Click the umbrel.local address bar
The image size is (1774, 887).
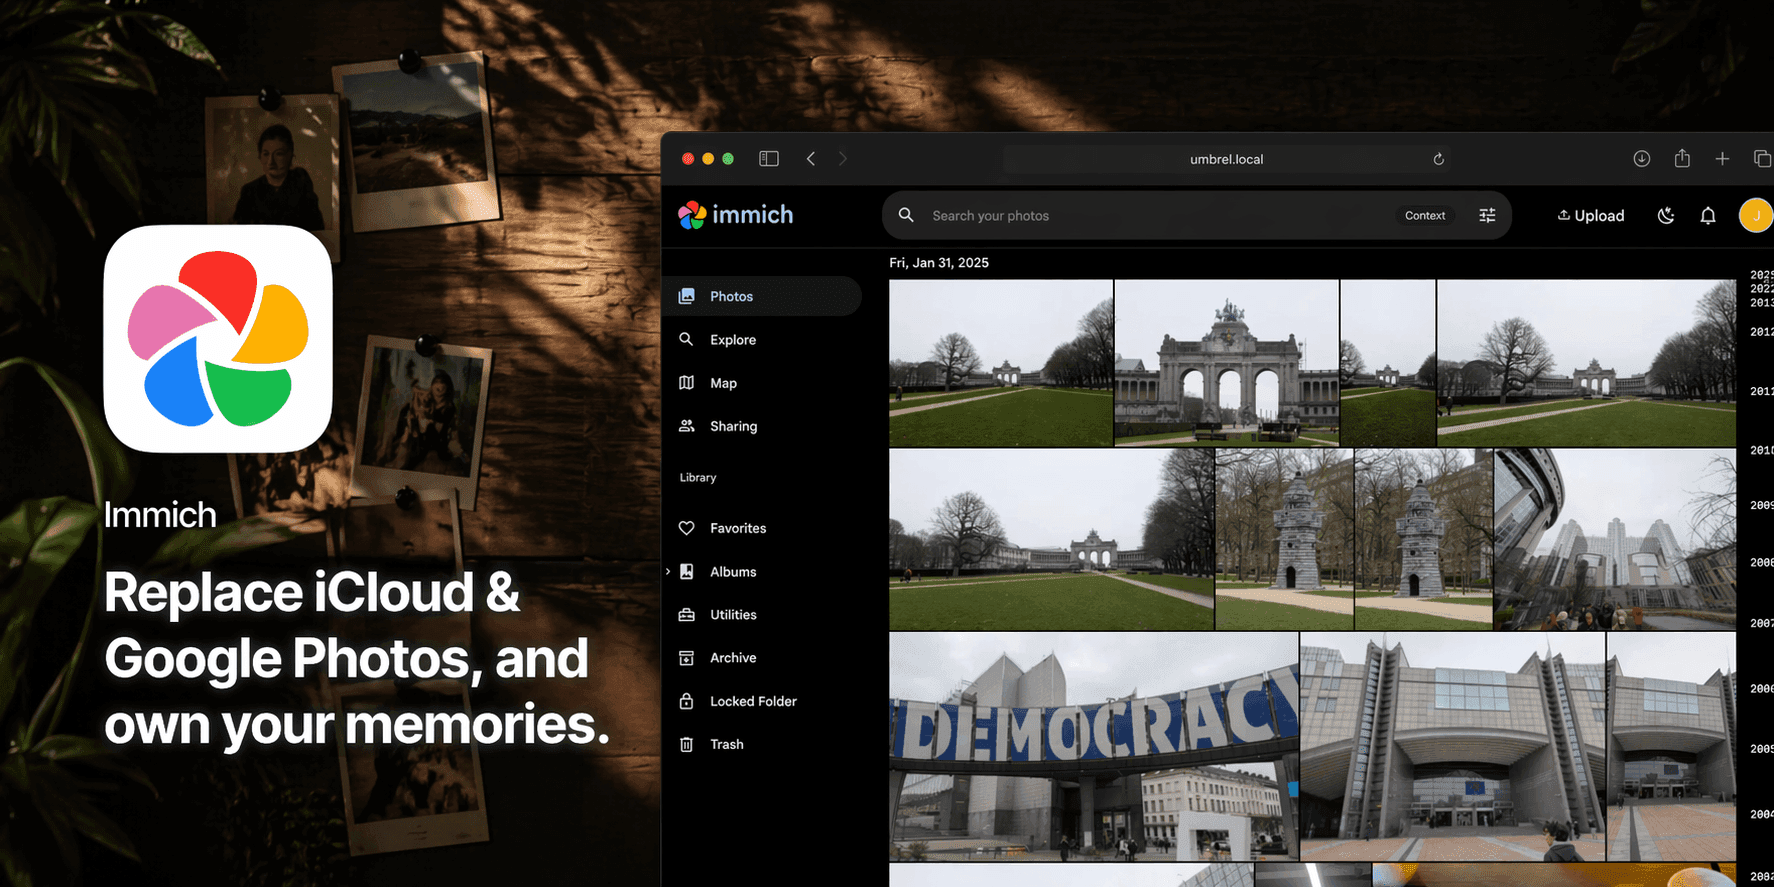[1227, 159]
